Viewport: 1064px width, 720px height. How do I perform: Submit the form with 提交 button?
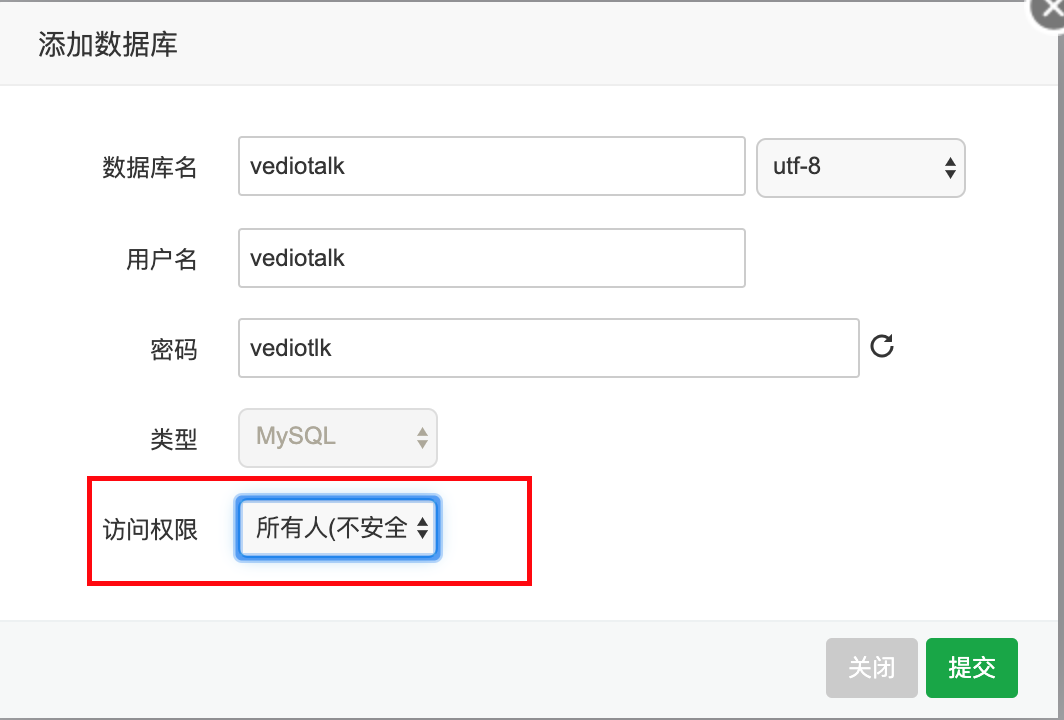click(971, 668)
